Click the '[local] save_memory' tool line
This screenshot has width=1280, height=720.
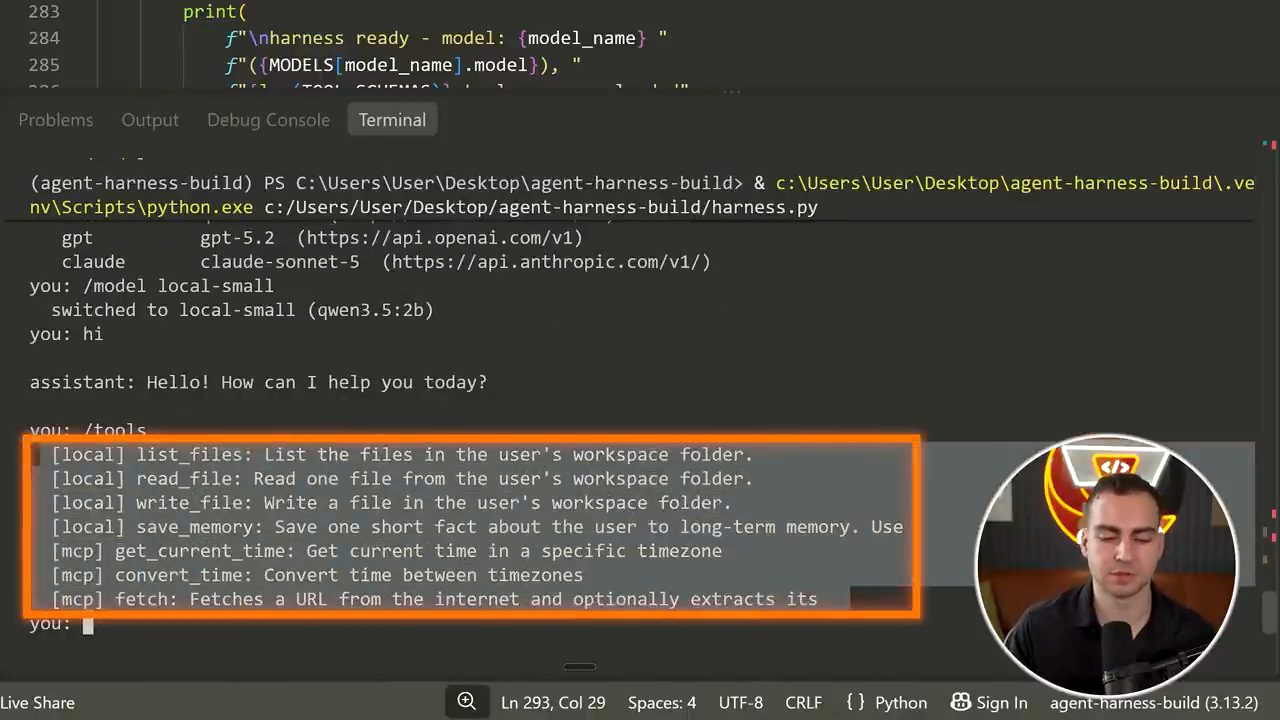click(477, 527)
